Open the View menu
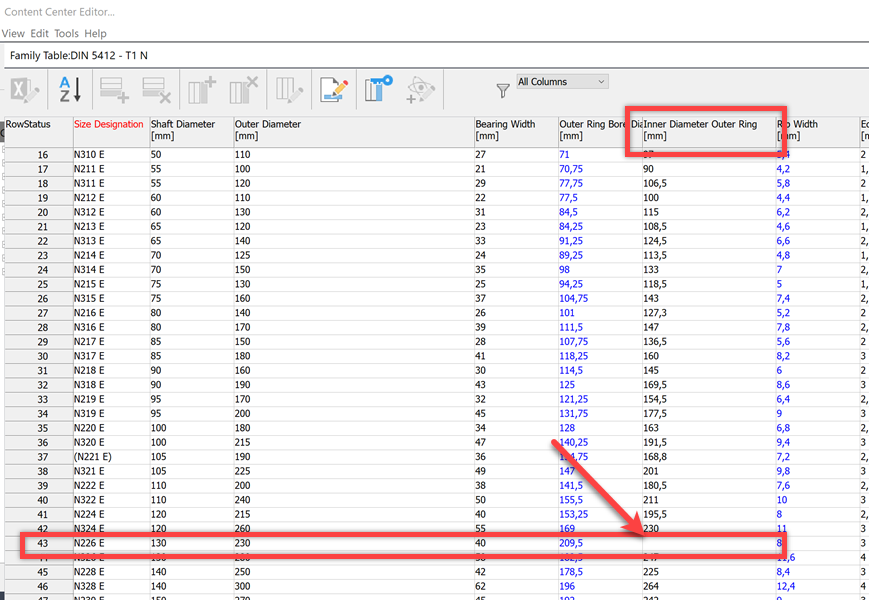Screen dimensions: 869x600 (x=13, y=33)
